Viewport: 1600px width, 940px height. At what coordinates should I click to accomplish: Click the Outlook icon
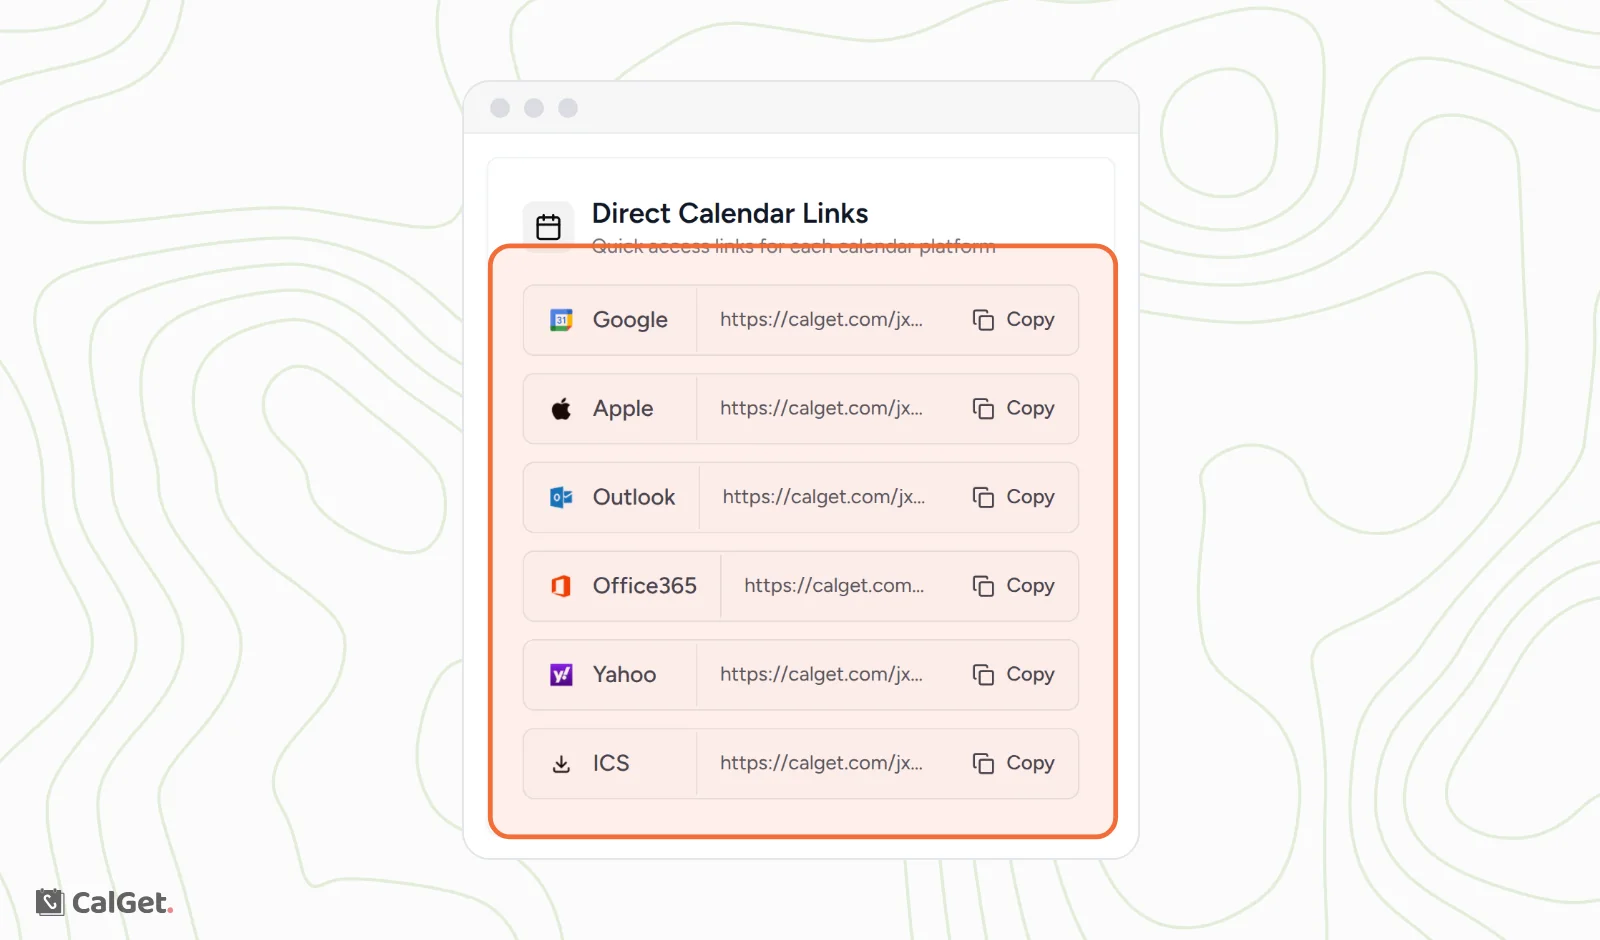click(561, 497)
